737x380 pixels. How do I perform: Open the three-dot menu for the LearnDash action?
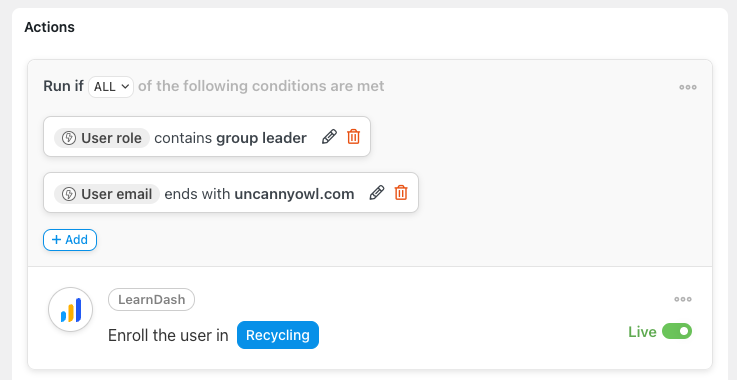point(683,299)
